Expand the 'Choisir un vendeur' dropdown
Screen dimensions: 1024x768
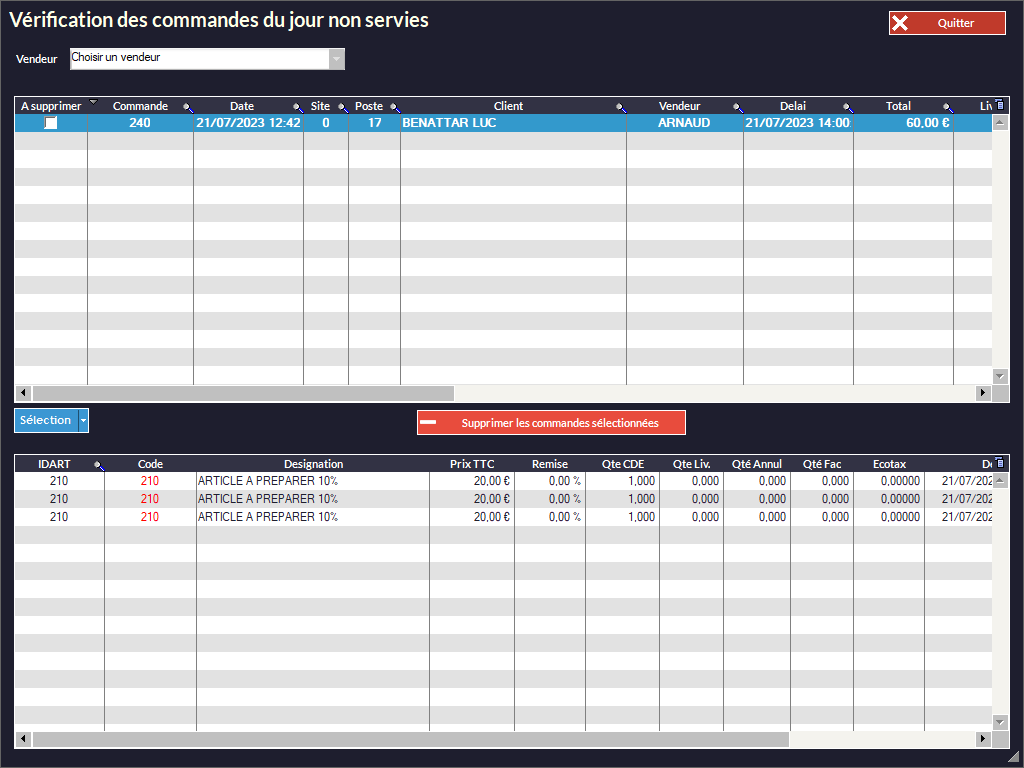click(337, 59)
